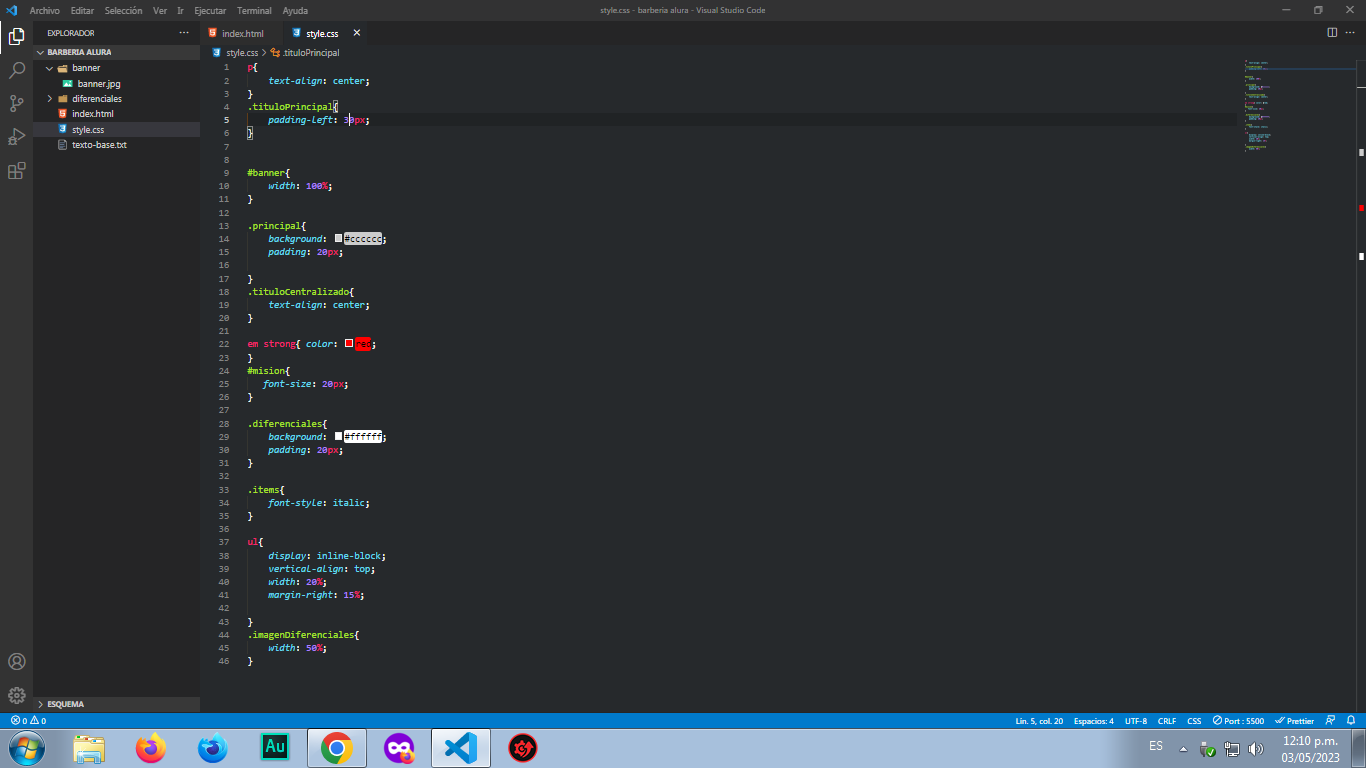1366x768 pixels.
Task: Expand the diferenciales folder
Action: click(x=116, y=99)
